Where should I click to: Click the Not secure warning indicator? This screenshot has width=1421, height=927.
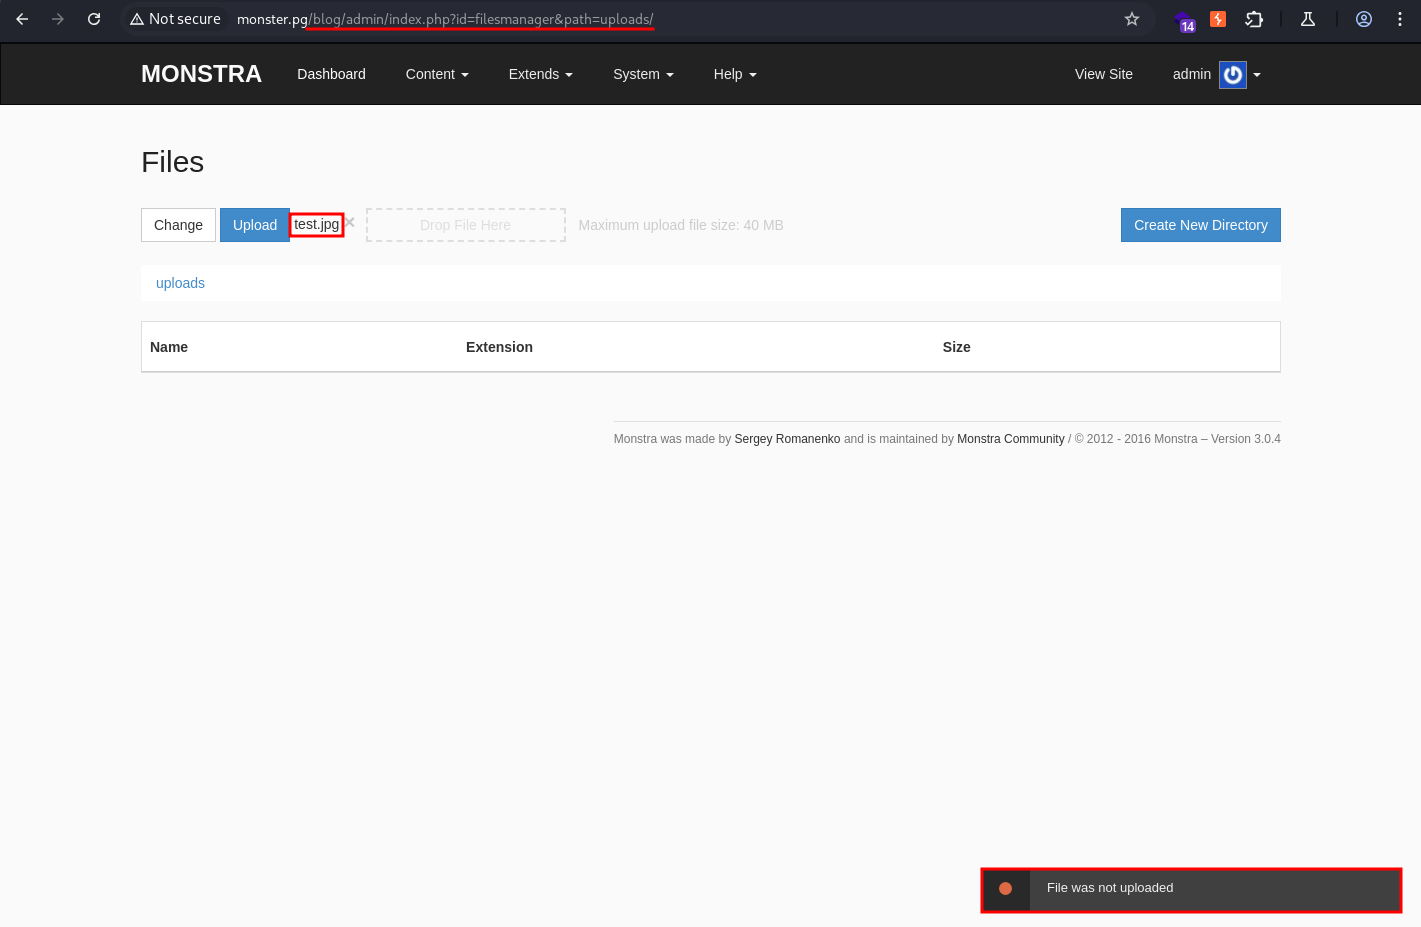(175, 19)
